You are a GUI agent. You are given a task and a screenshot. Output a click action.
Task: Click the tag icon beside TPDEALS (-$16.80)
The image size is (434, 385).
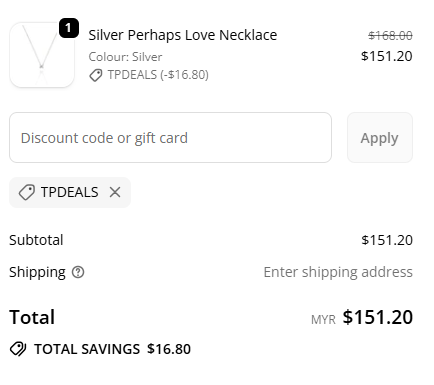point(96,75)
